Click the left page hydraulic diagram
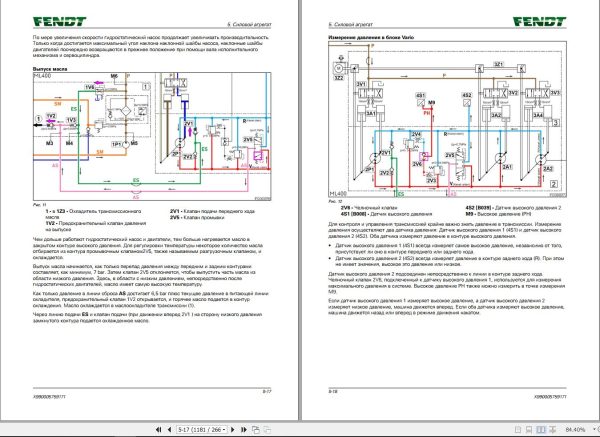 click(x=152, y=136)
